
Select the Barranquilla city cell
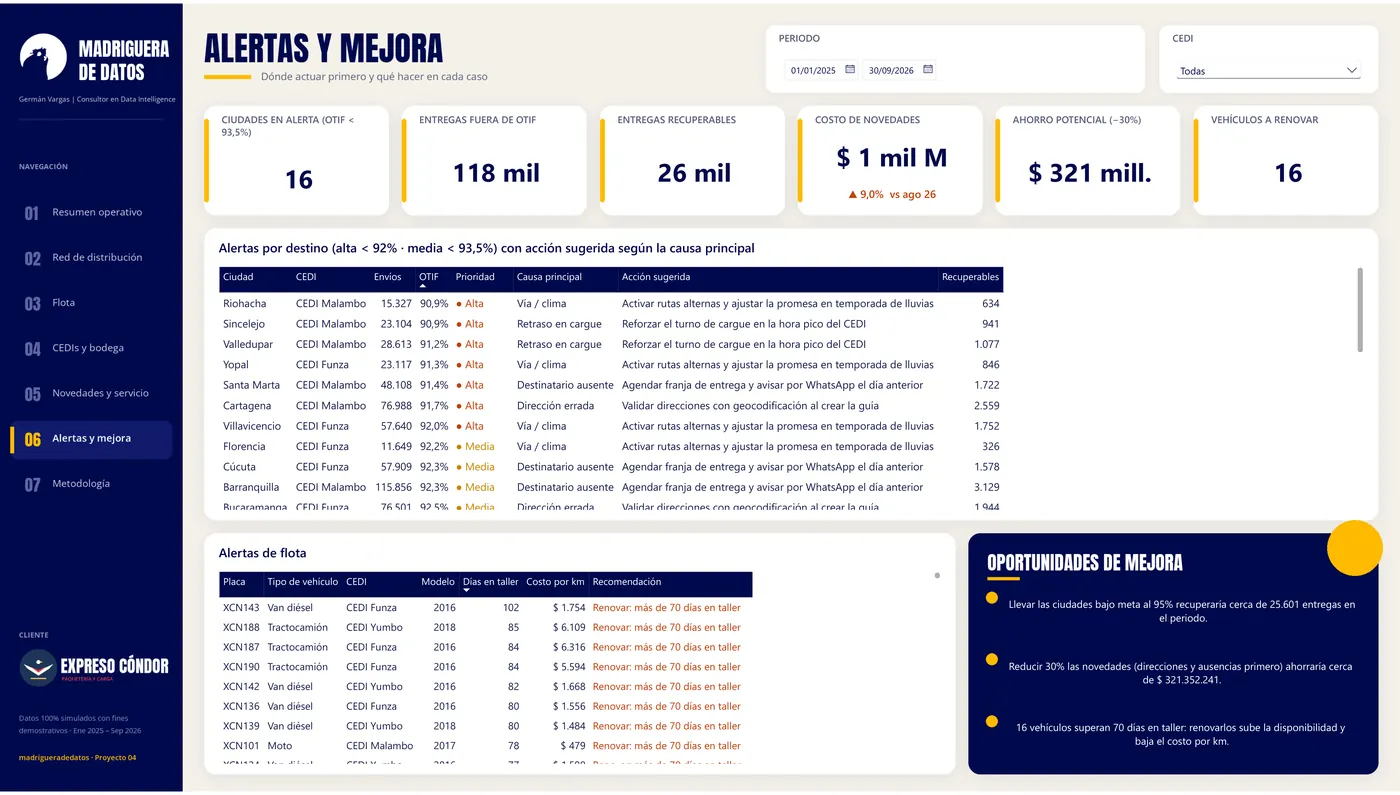point(252,487)
